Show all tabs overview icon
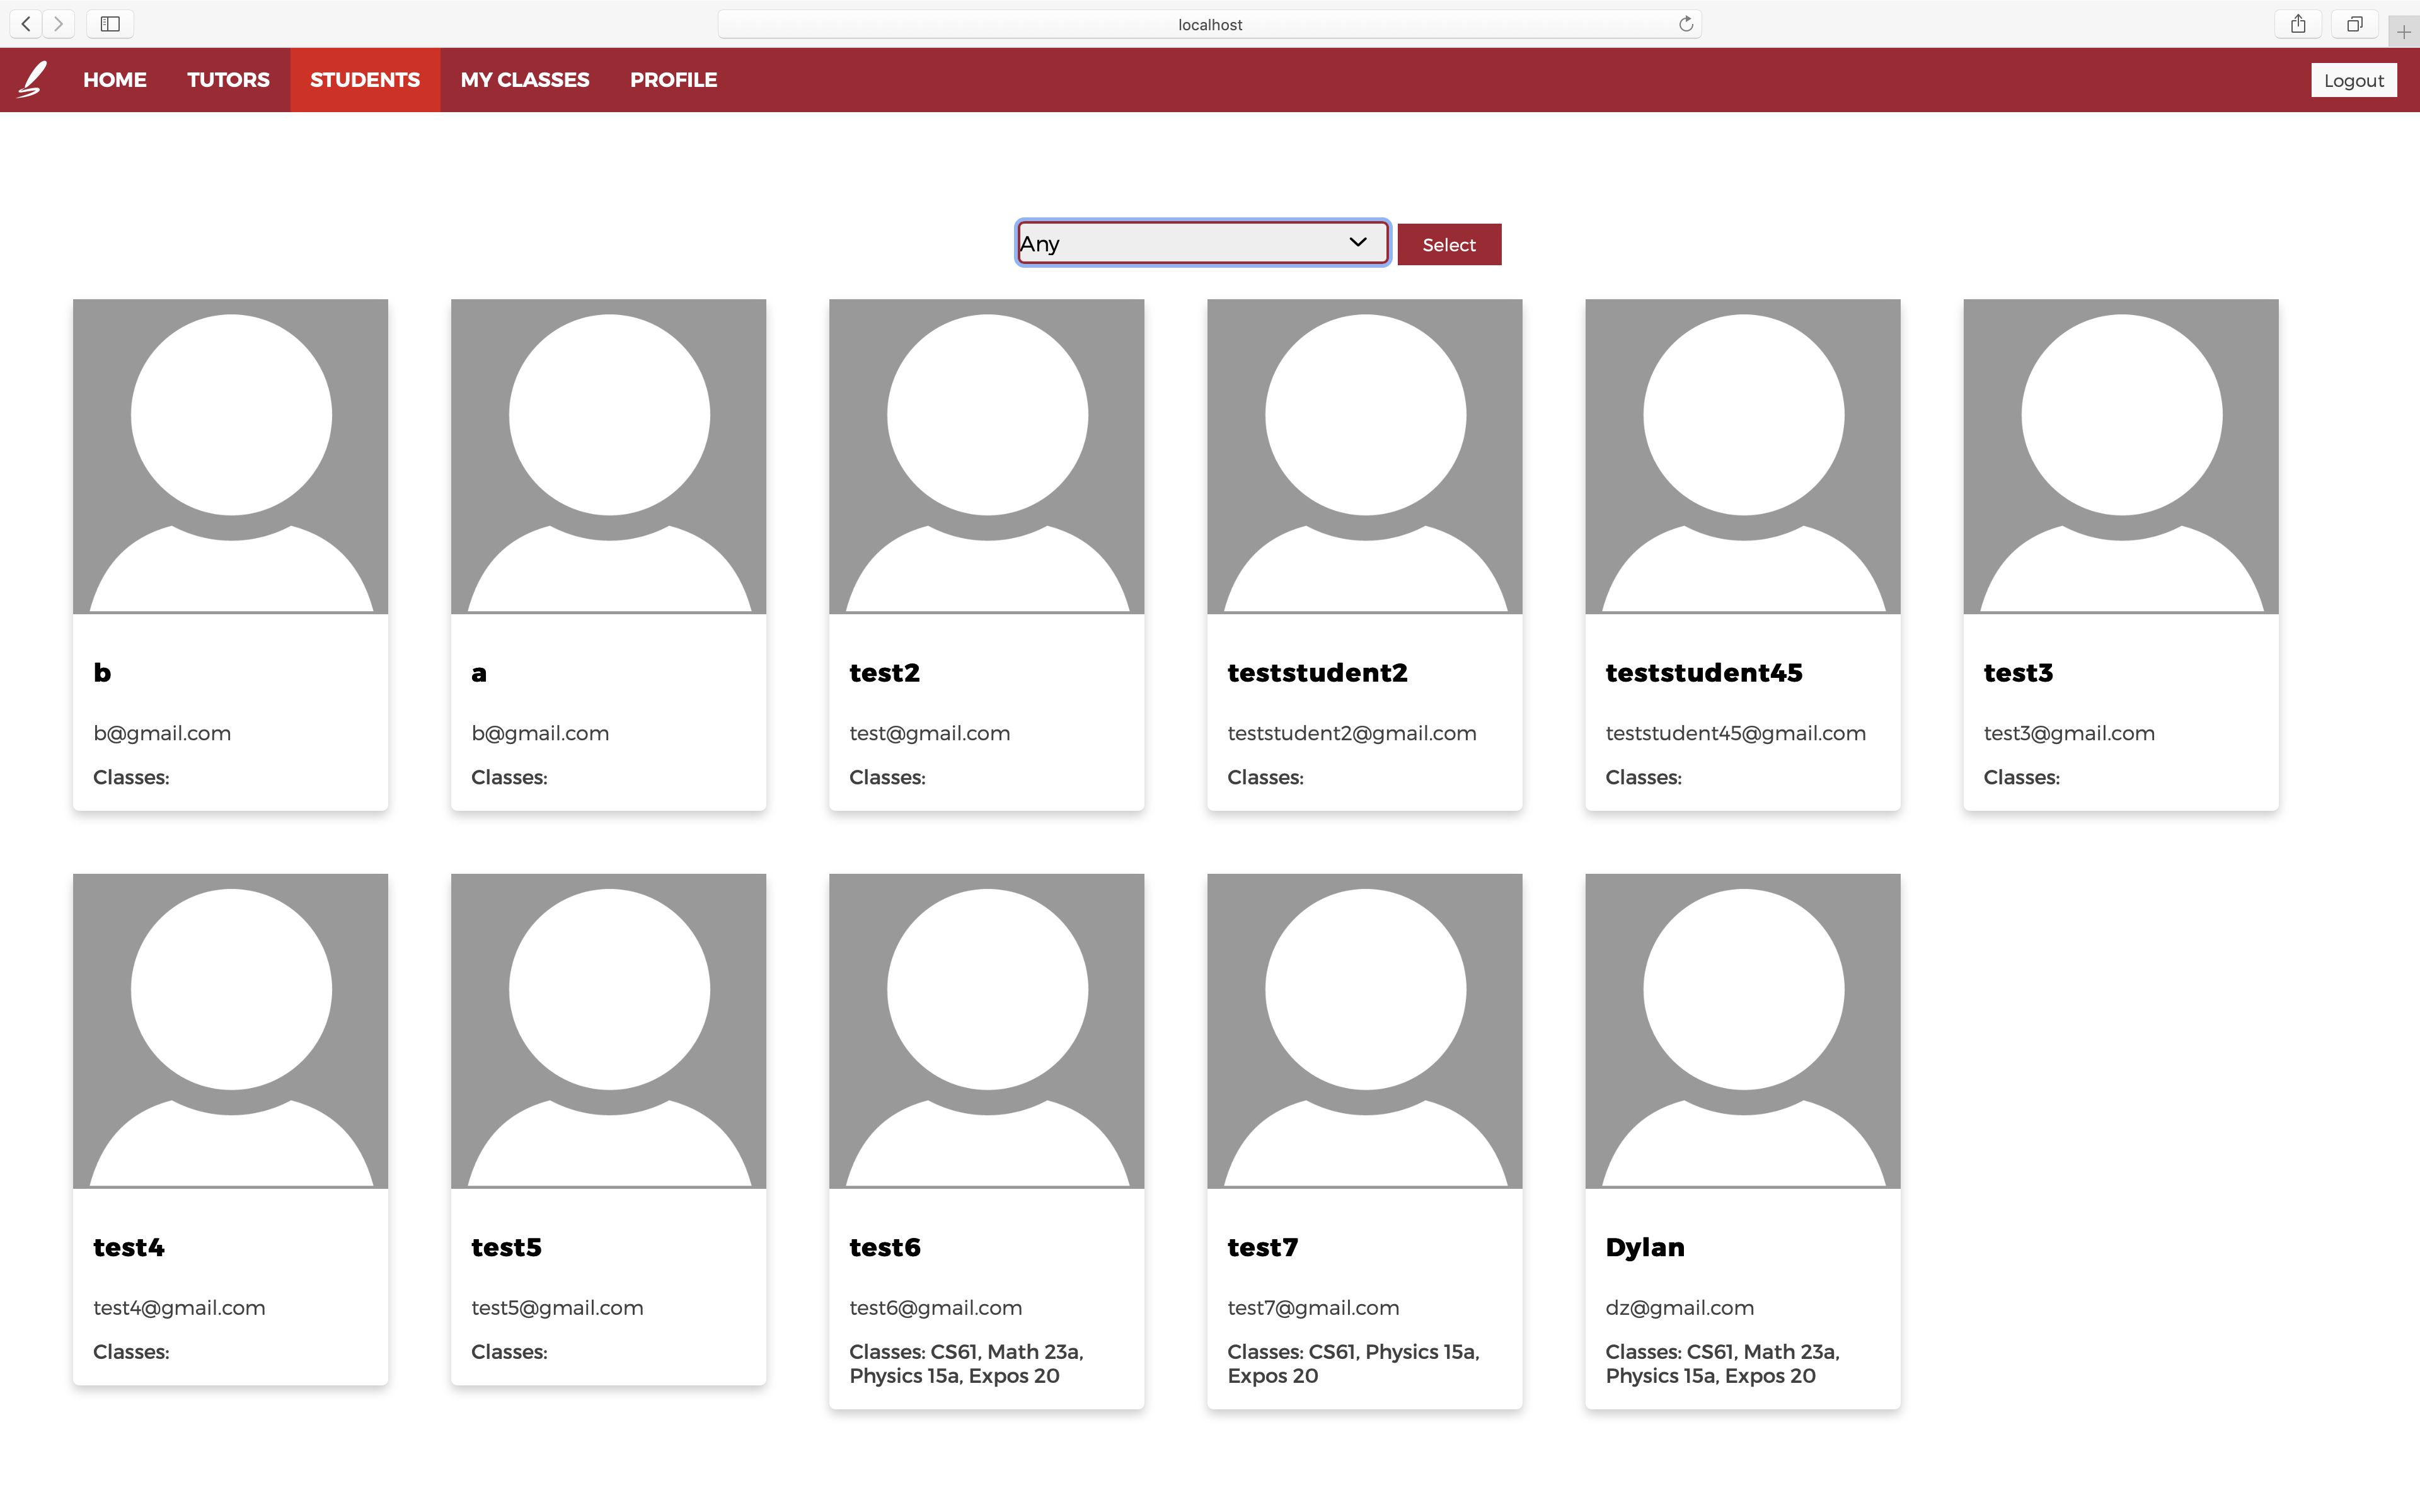The height and width of the screenshot is (1512, 2420). coord(2355,24)
